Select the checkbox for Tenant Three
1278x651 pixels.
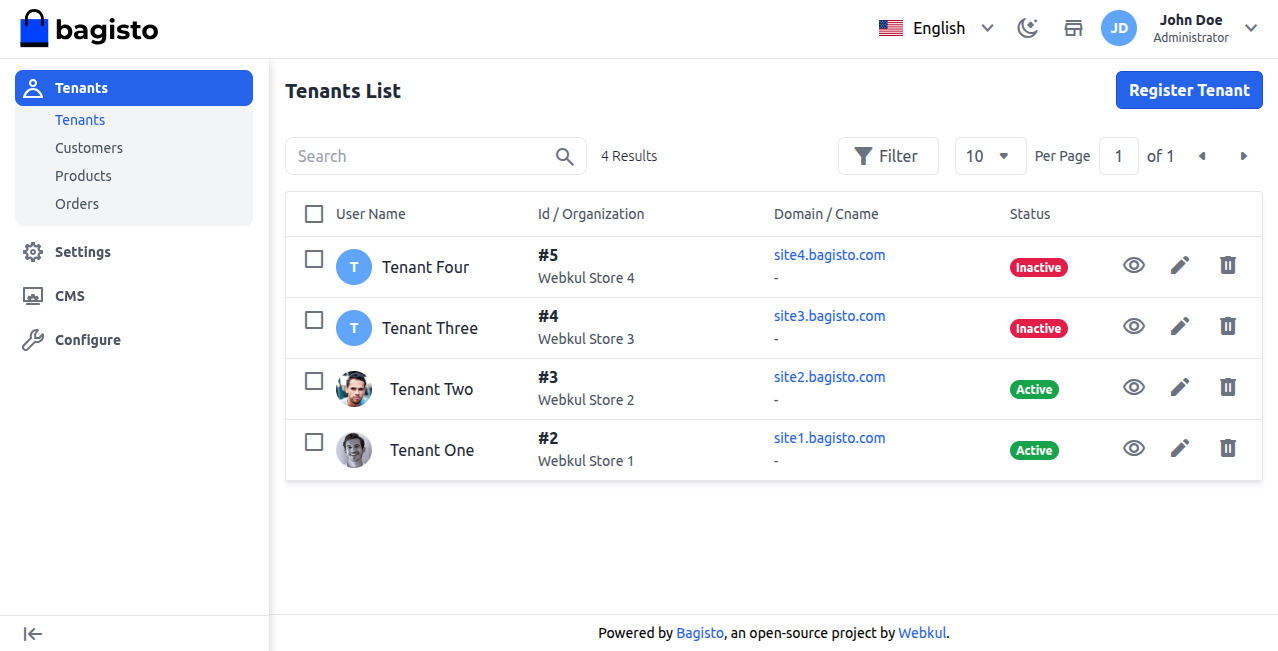314,320
